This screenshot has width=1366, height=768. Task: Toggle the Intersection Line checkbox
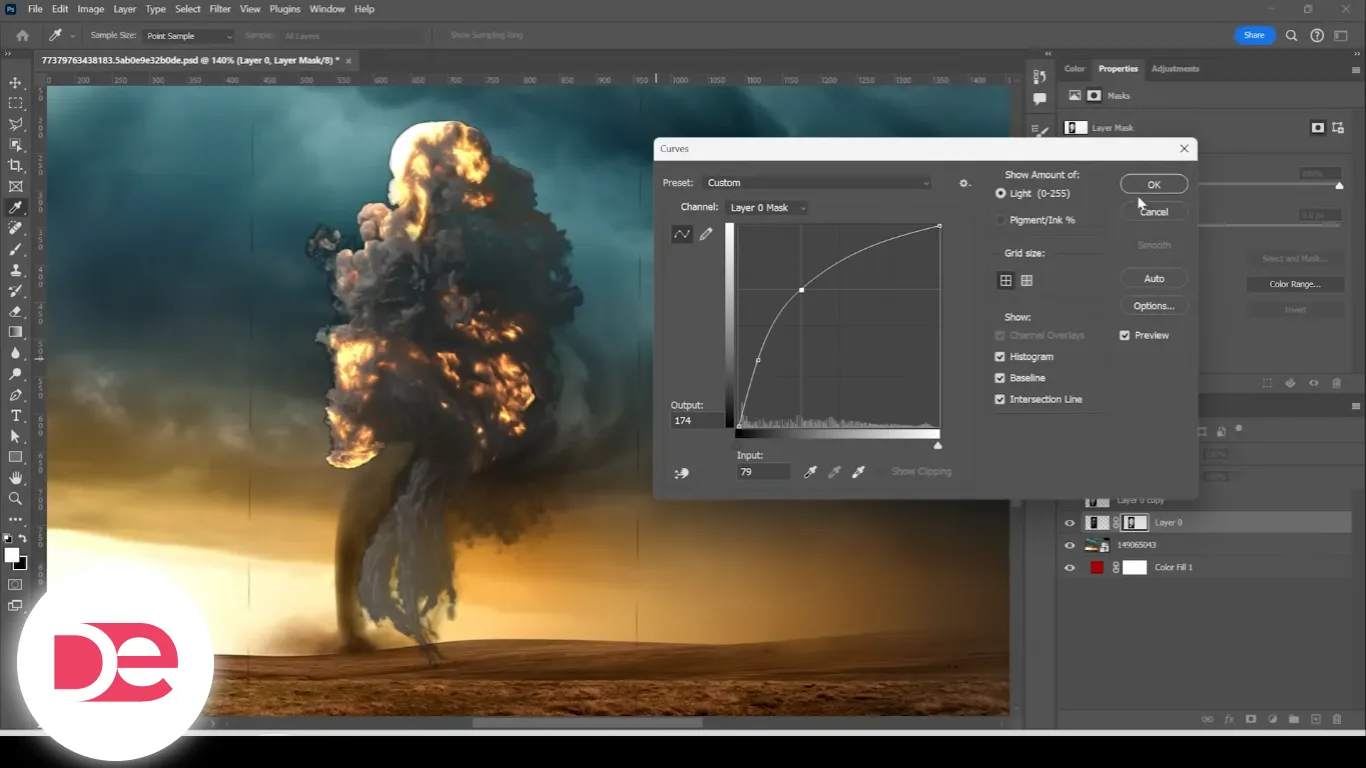tap(1000, 400)
